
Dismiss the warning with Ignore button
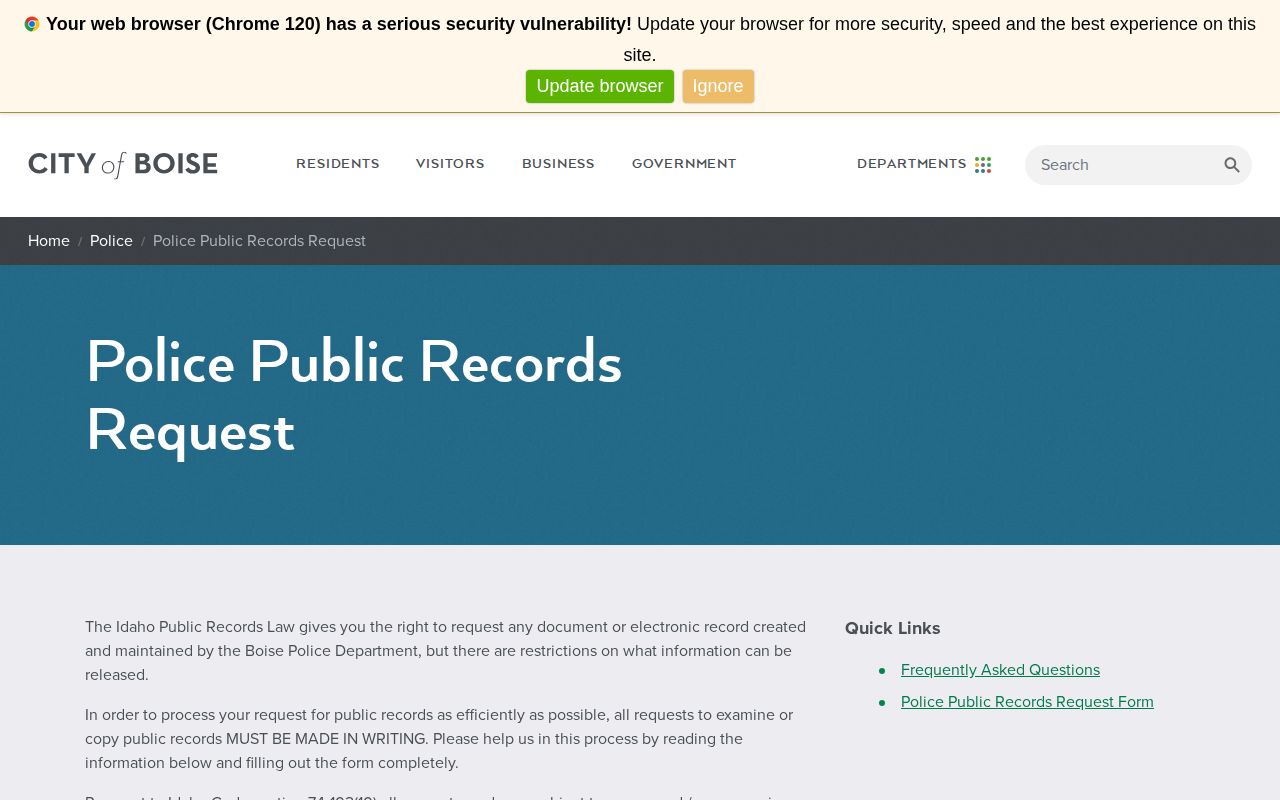[x=718, y=86]
